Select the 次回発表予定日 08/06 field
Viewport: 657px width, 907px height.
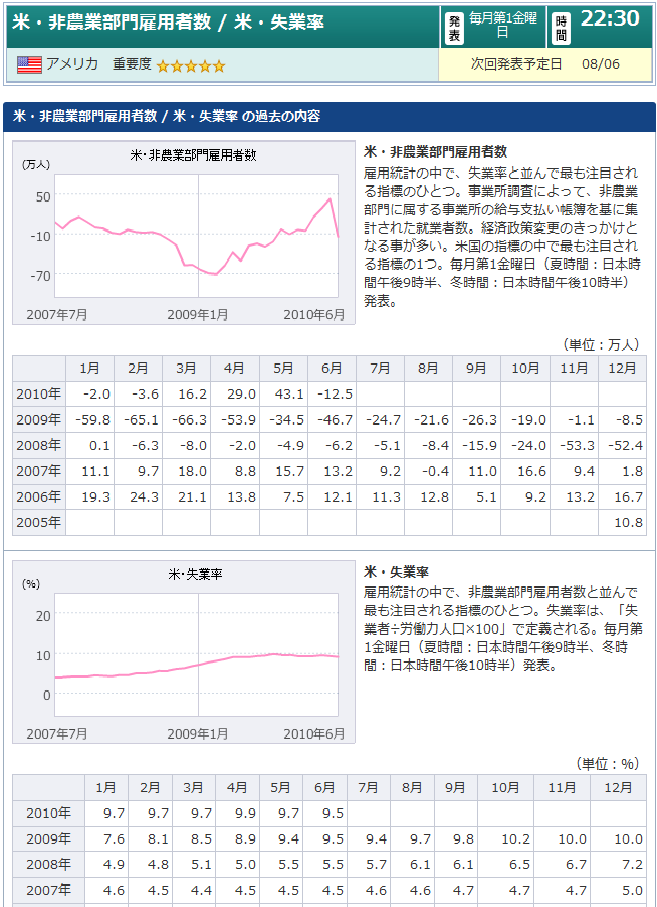click(x=545, y=65)
